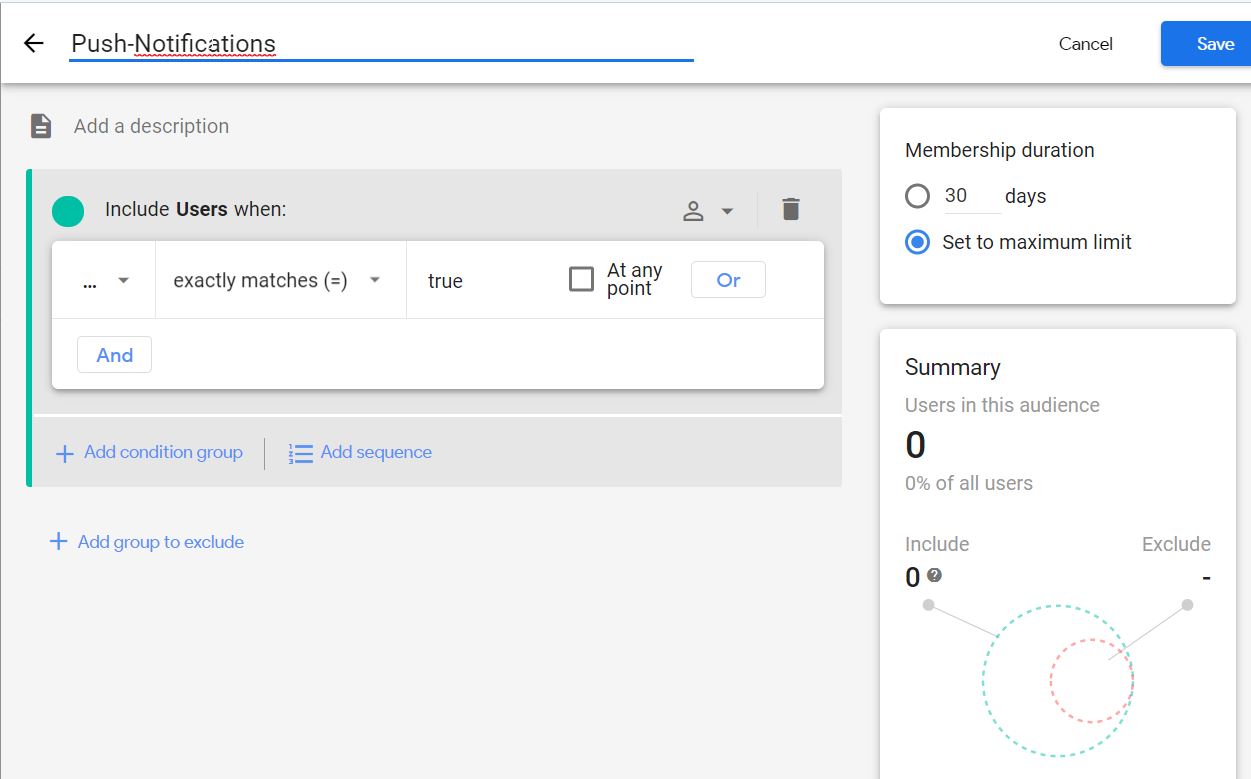
Task: Open the dimension dropdown showing ellipsis
Action: point(105,281)
